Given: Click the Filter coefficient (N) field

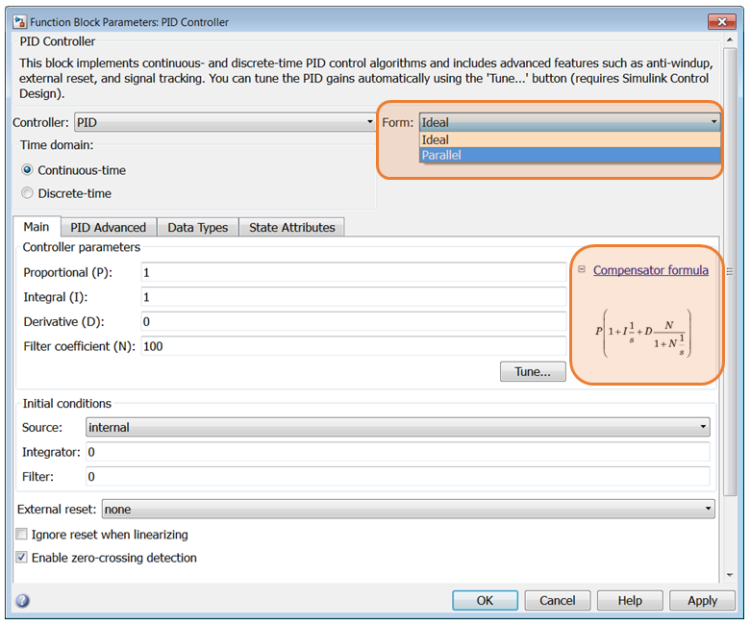Looking at the screenshot, I should [x=353, y=346].
